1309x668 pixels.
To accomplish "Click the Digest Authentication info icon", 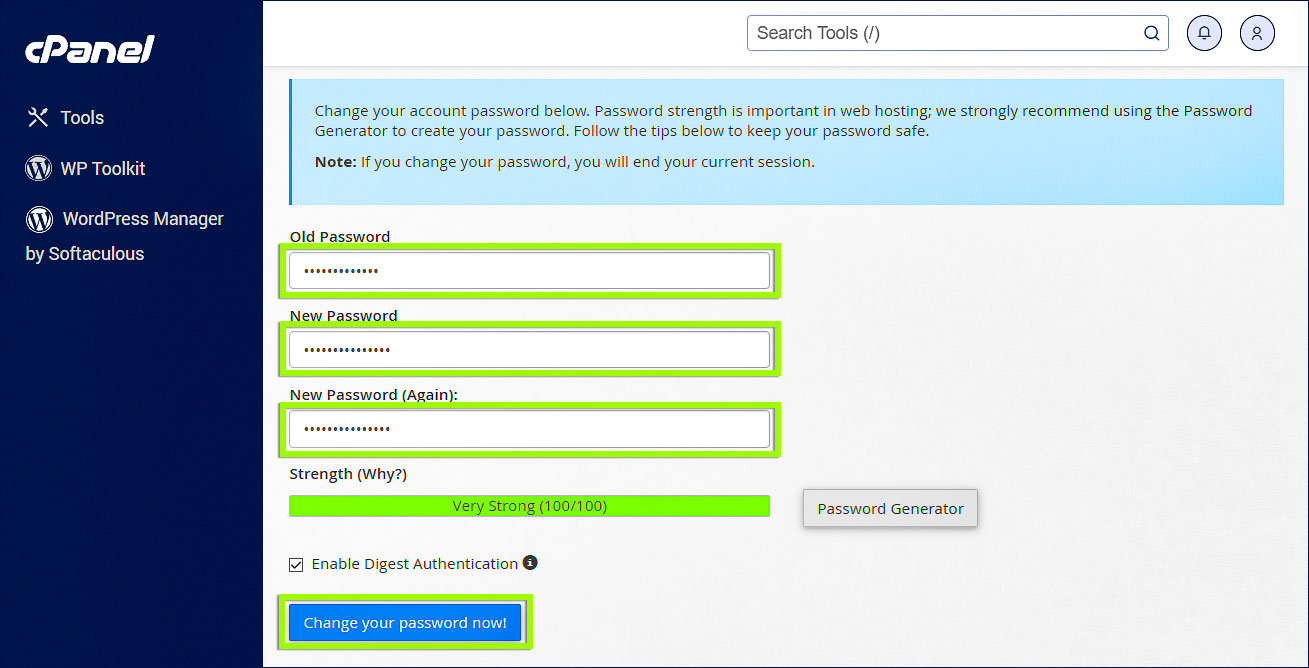I will tap(530, 563).
